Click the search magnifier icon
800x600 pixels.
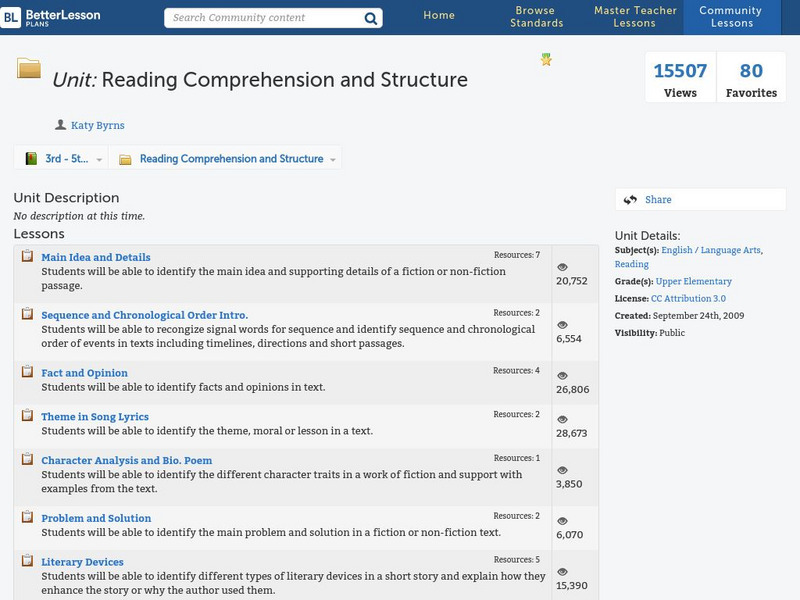tap(371, 18)
